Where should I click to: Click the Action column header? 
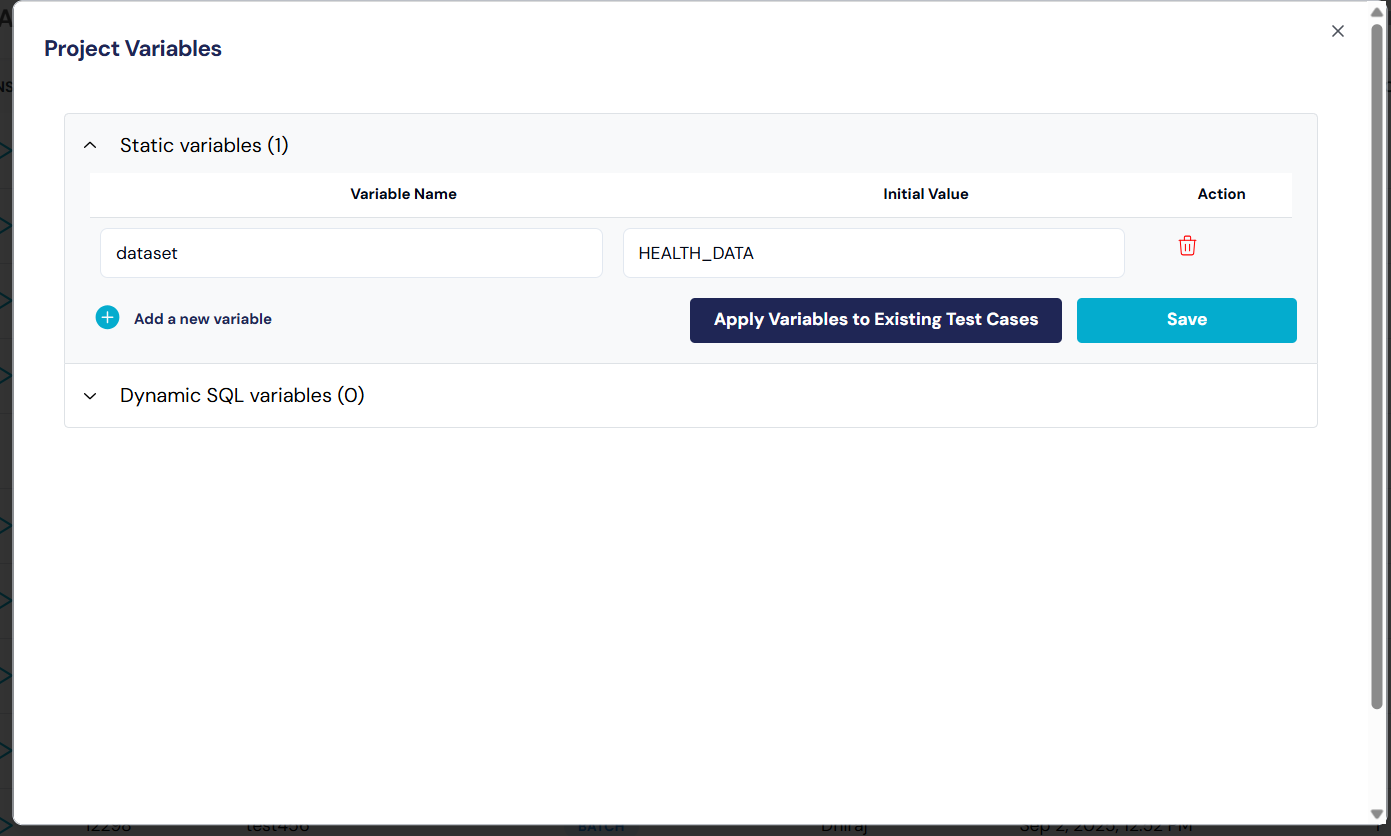1221,194
